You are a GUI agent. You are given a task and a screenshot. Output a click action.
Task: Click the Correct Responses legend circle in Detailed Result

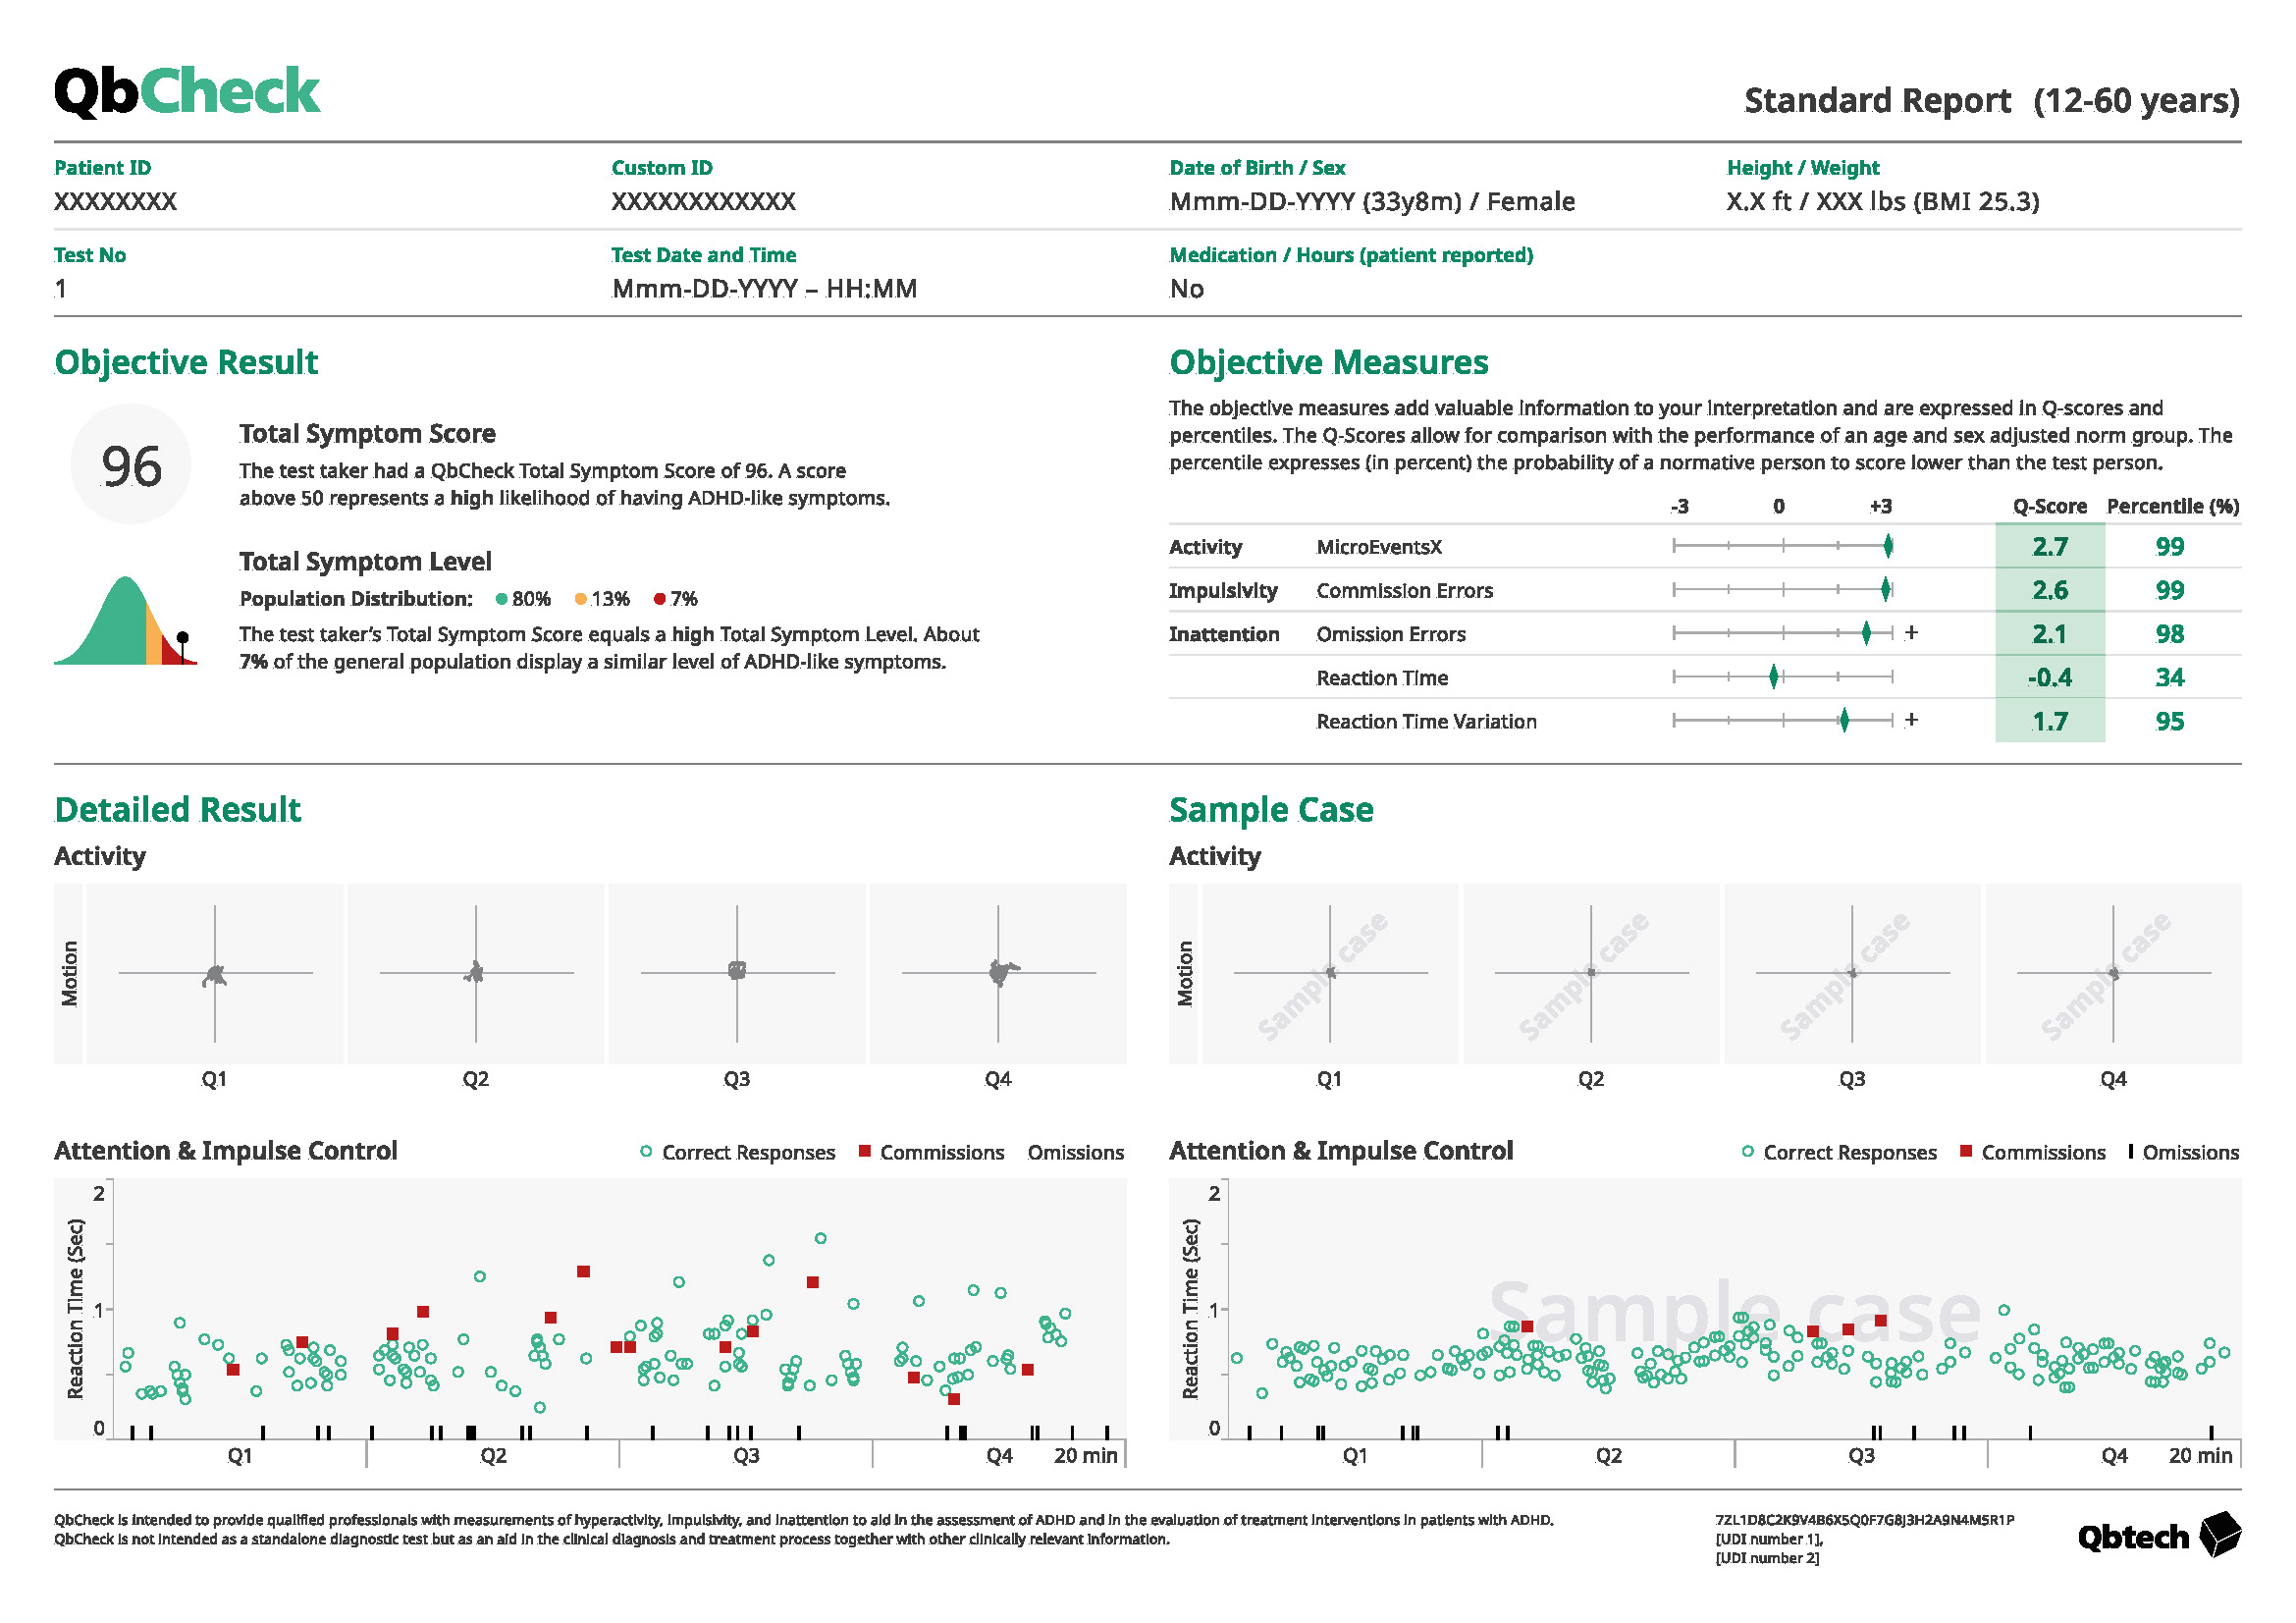pyautogui.click(x=646, y=1151)
